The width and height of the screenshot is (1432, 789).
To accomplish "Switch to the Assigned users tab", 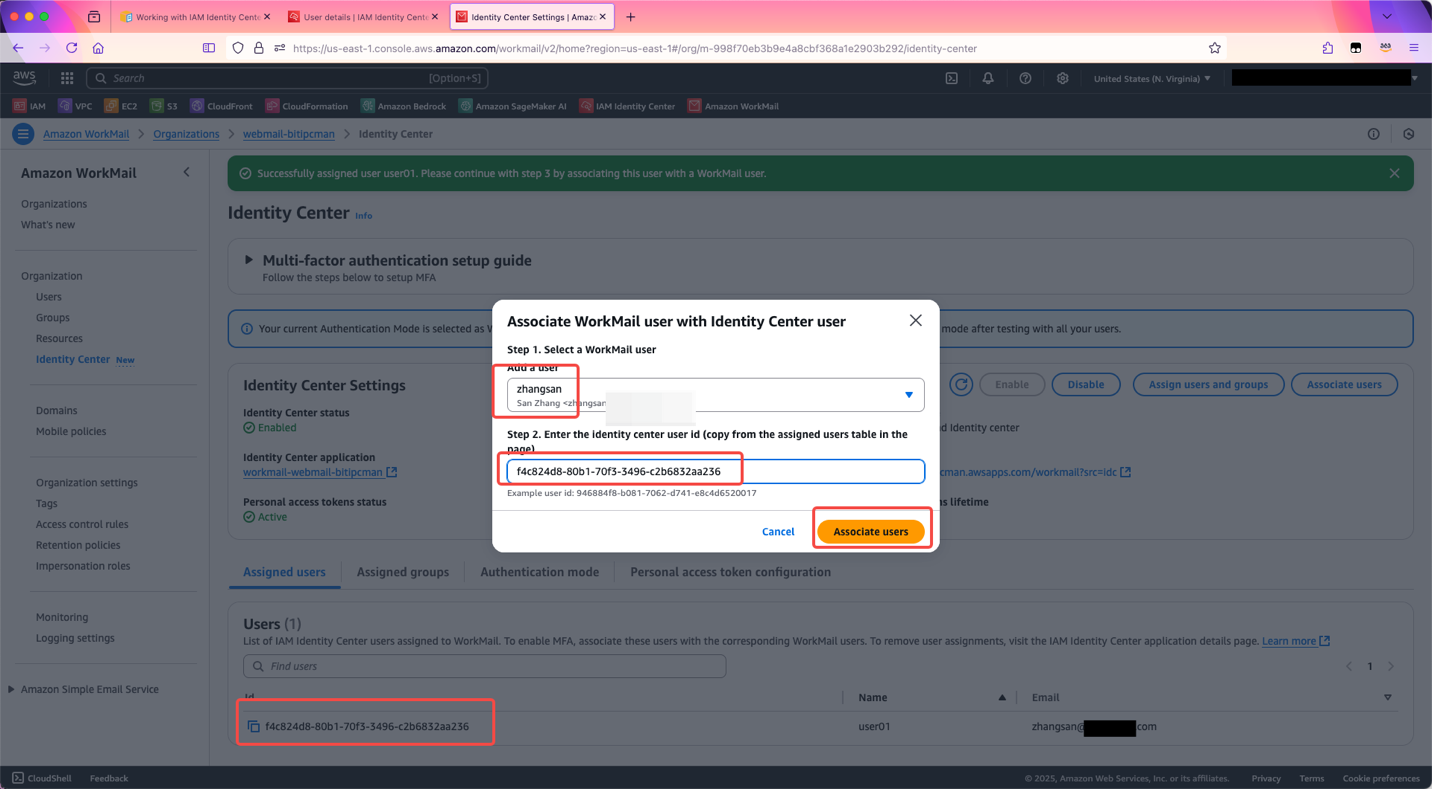I will pos(284,572).
